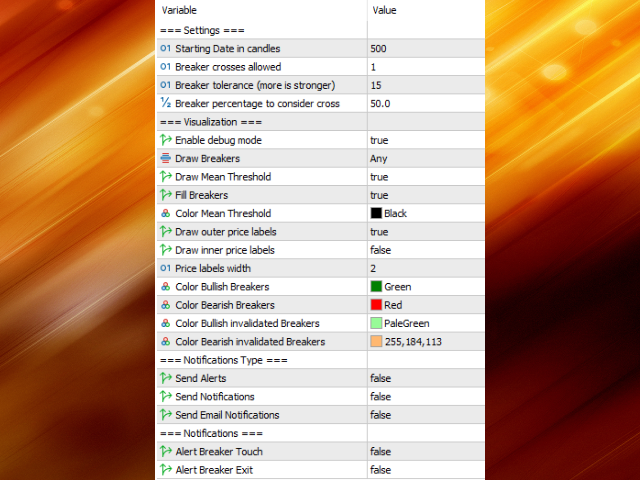Click the boolean icon beside Draw outer price labels

point(165,231)
